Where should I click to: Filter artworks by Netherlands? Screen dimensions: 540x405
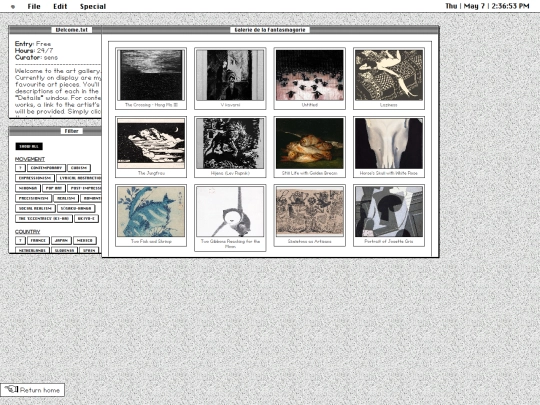32,250
